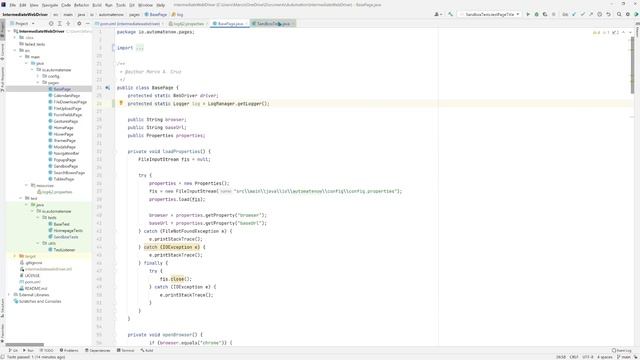Image resolution: width=640 pixels, height=360 pixels.
Task: Open the TODO tool window button
Action: click(47, 350)
